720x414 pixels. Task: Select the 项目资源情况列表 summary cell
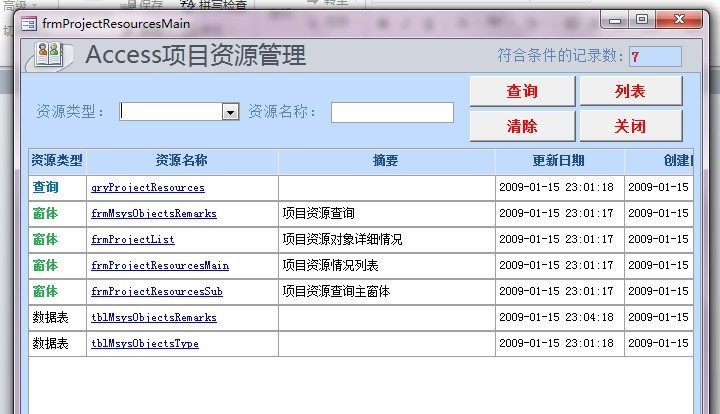(x=386, y=265)
